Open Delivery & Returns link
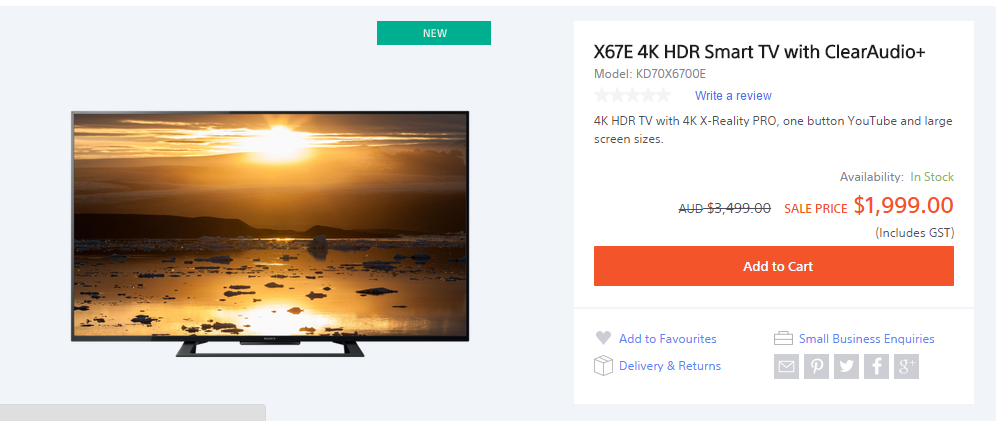Screen dimensions: 996x421 (670, 366)
